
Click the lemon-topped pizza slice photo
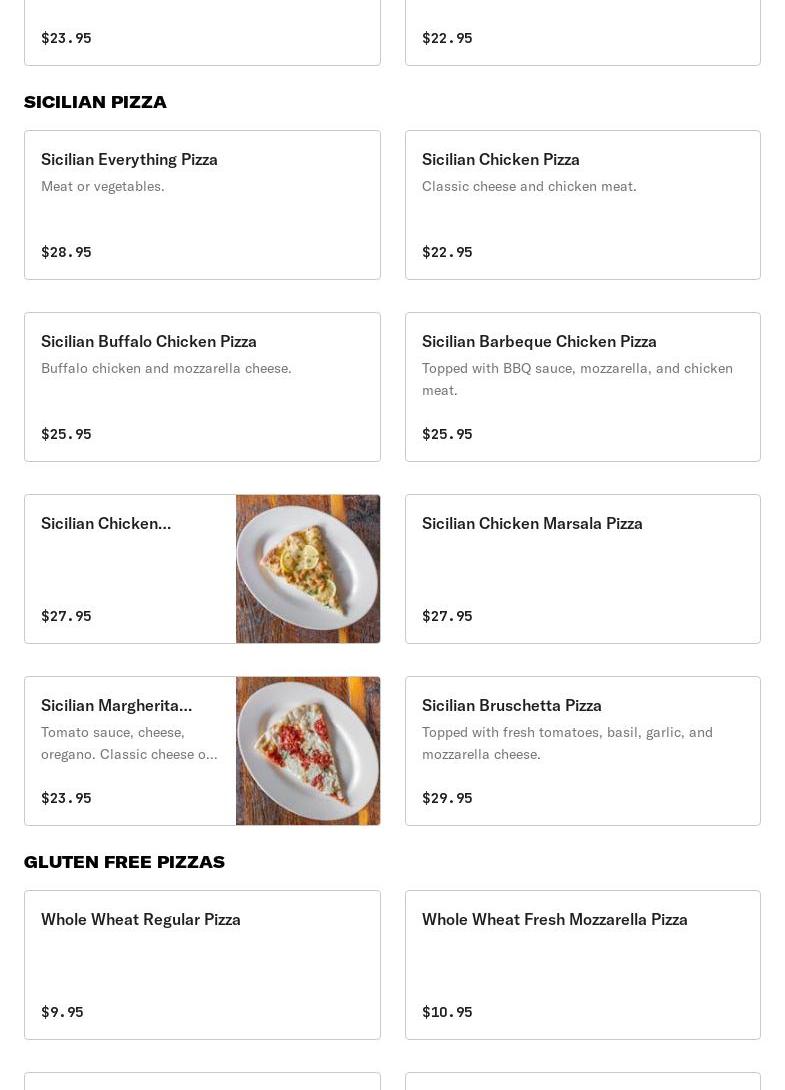pos(308,569)
